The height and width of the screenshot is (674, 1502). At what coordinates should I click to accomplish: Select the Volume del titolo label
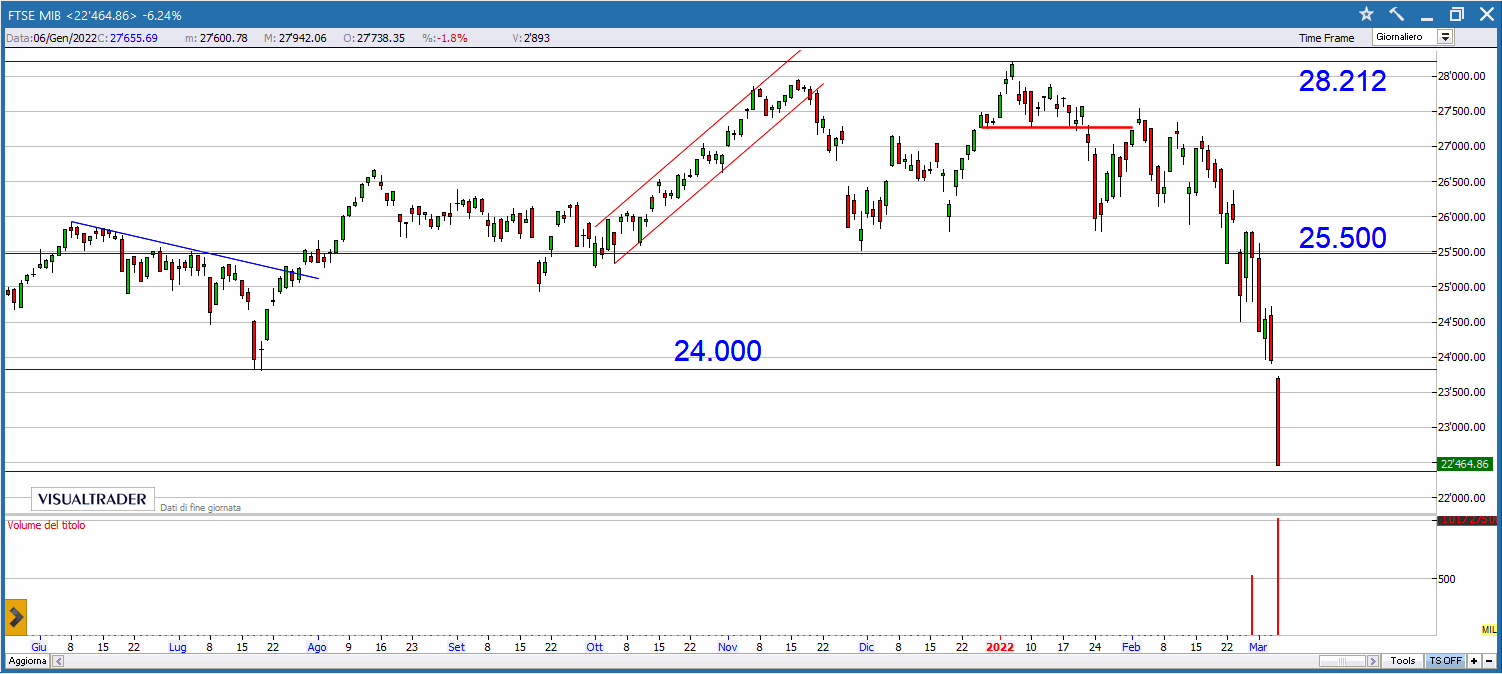46,525
